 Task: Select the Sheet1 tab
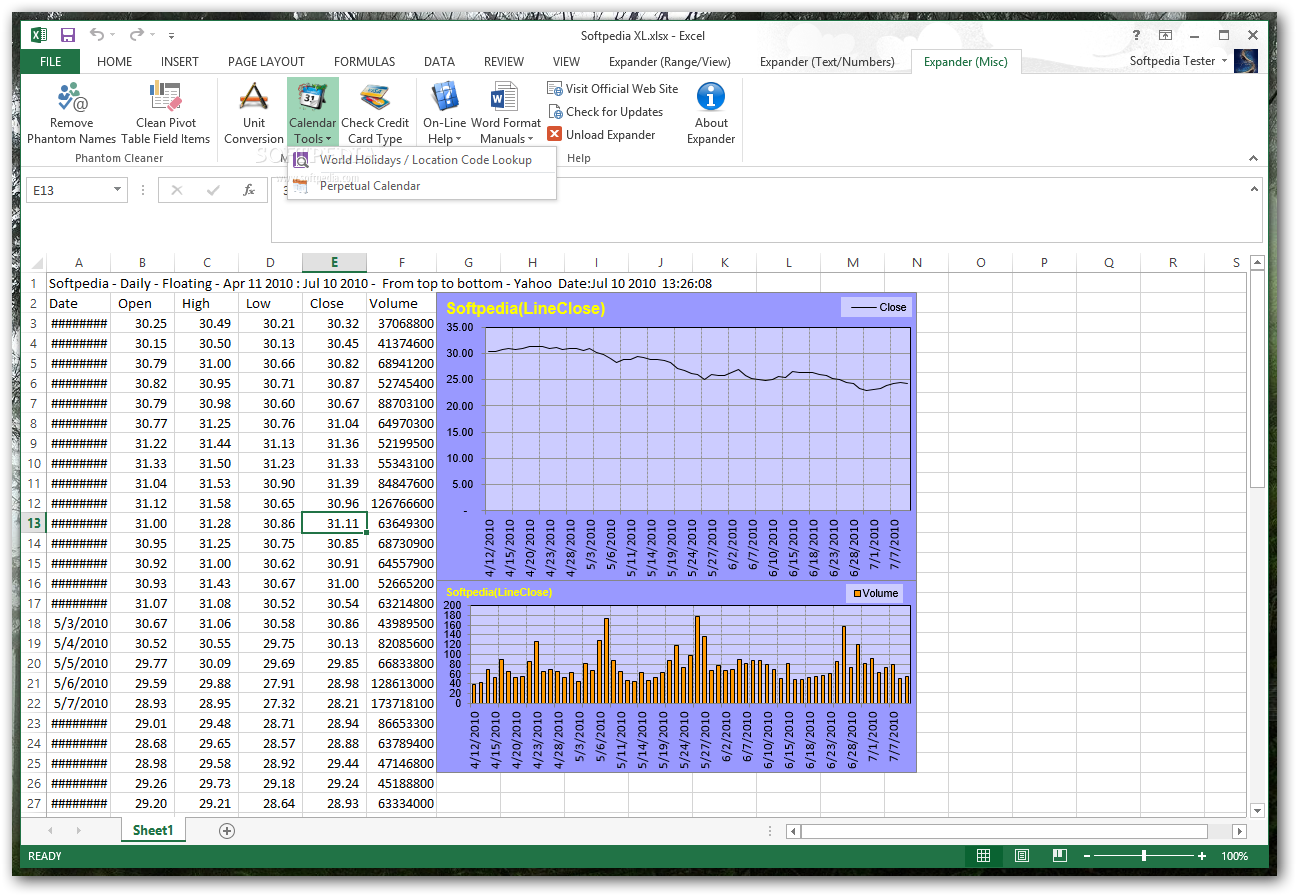point(153,830)
